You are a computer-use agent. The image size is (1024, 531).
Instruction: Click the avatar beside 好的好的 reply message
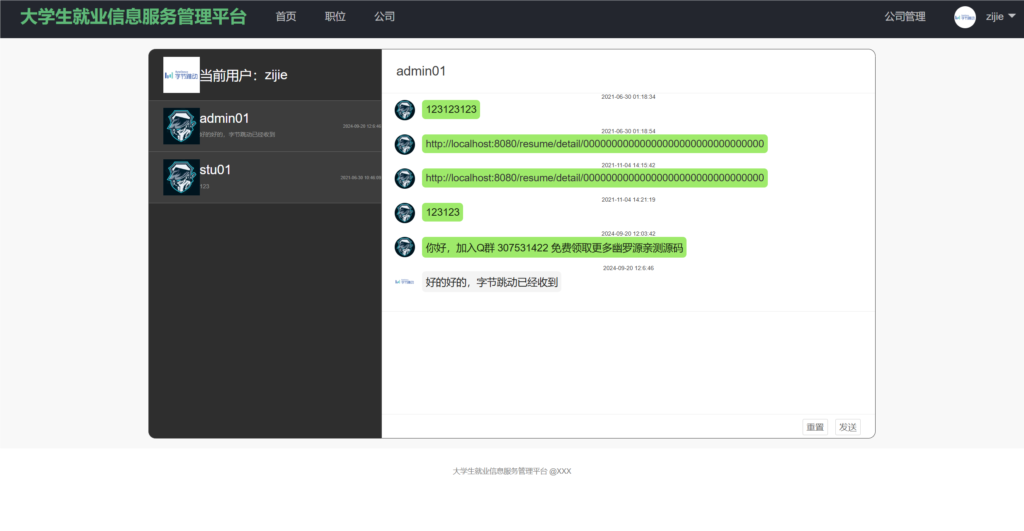click(x=405, y=282)
